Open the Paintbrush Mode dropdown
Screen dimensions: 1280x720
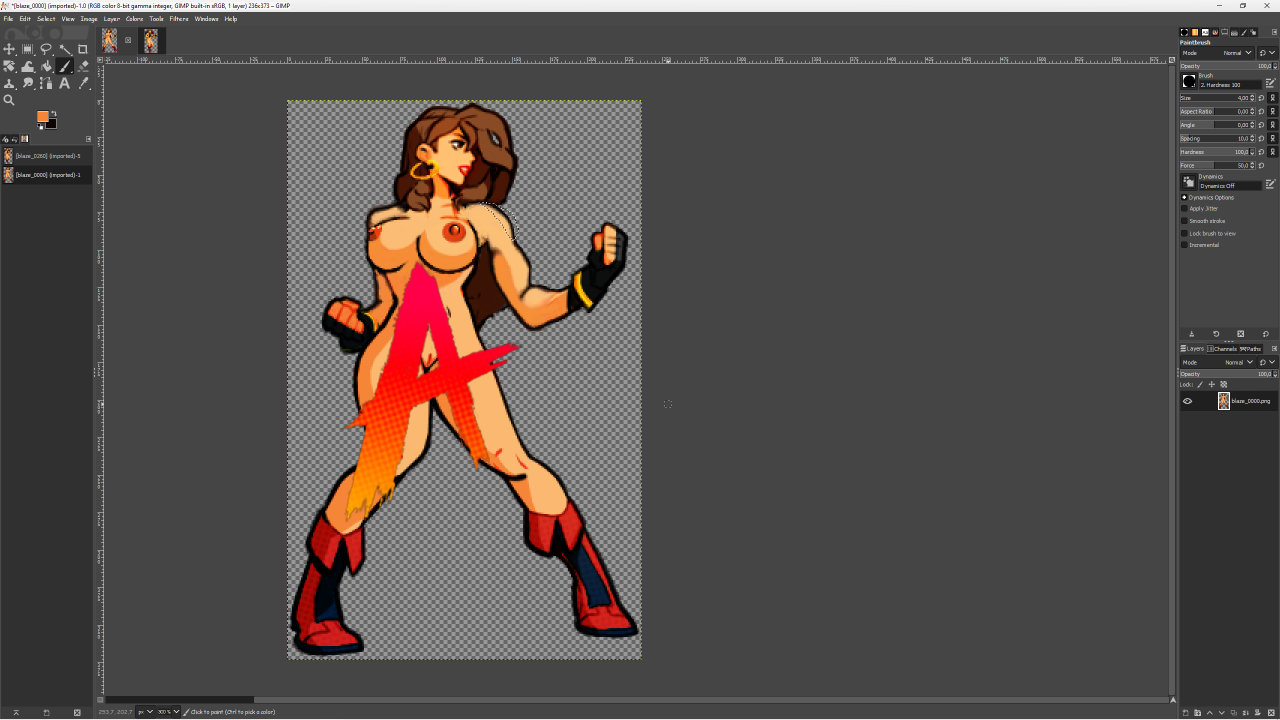(x=1216, y=53)
